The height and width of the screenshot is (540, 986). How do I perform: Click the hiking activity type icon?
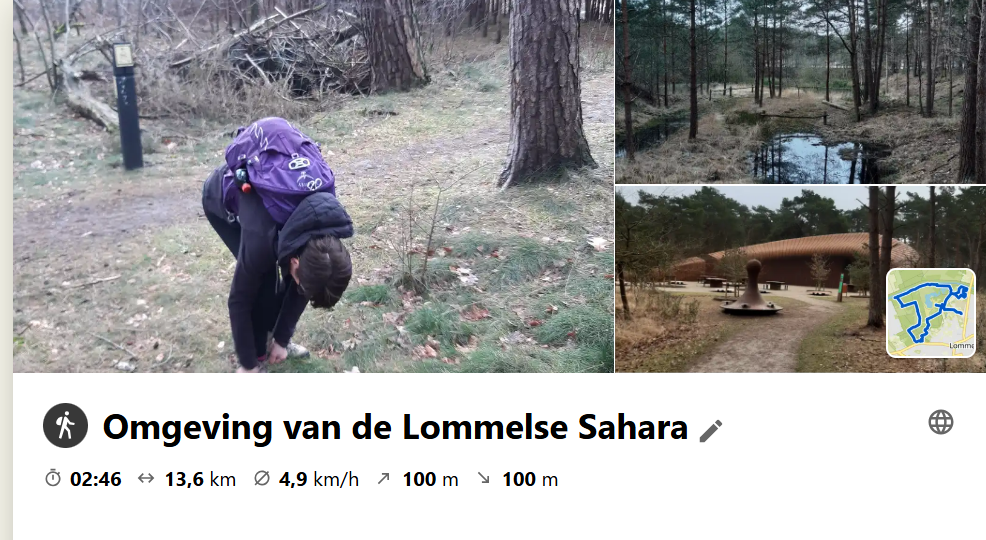pos(65,426)
